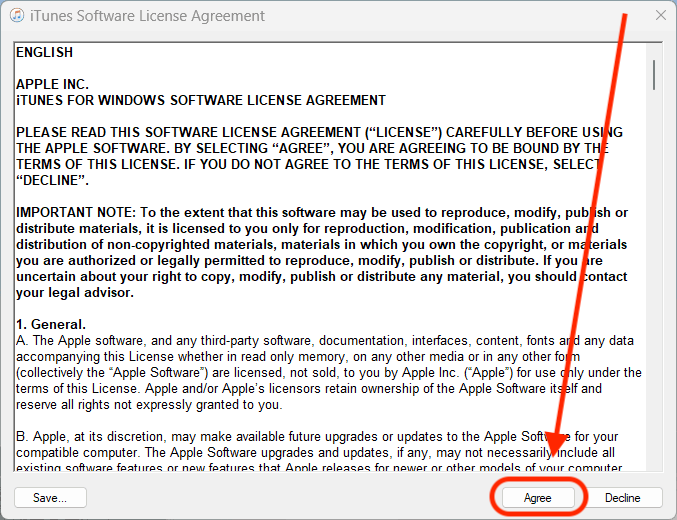Click the window title 'iTunes Software License Agreement'

[148, 16]
